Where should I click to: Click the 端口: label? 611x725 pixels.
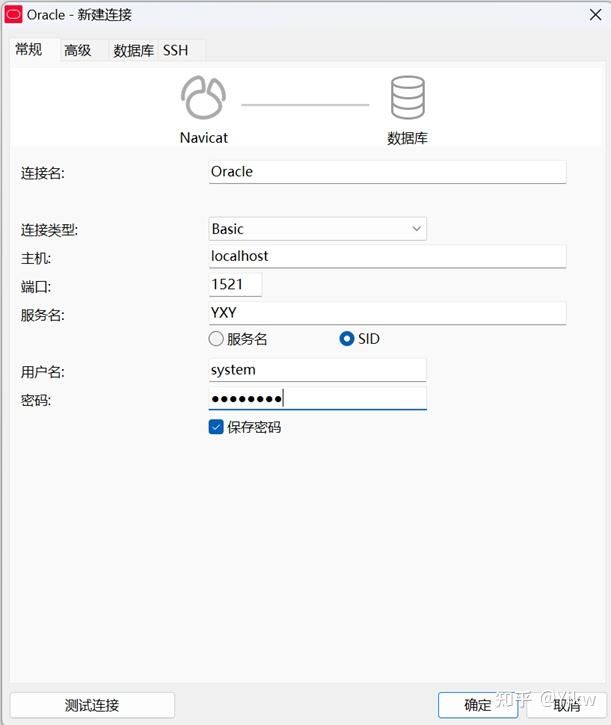click(36, 287)
